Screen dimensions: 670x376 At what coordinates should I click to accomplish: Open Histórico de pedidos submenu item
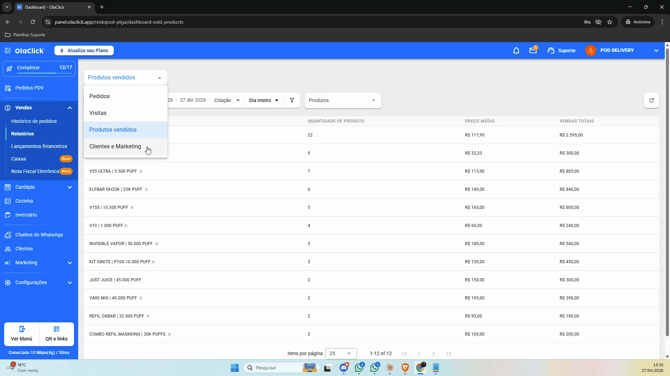(x=34, y=121)
